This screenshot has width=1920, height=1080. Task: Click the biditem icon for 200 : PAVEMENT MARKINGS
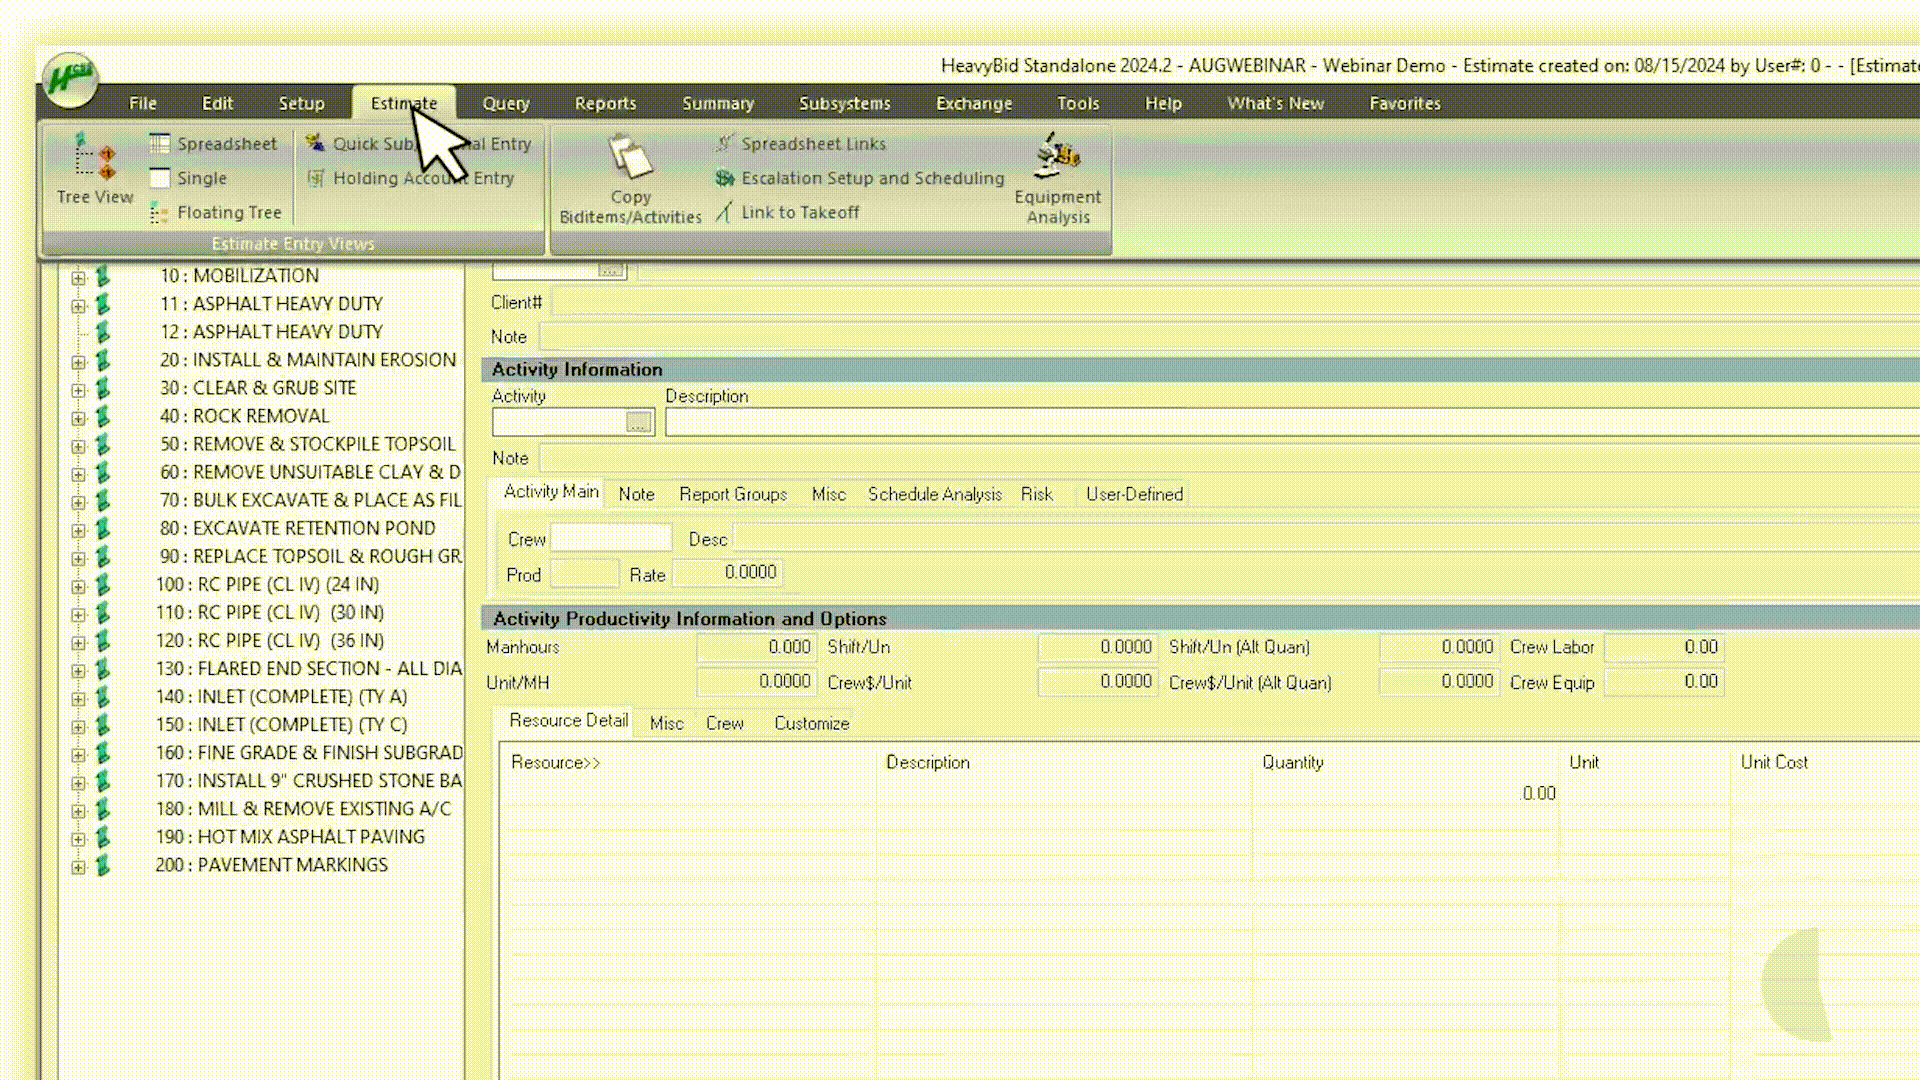click(x=102, y=866)
